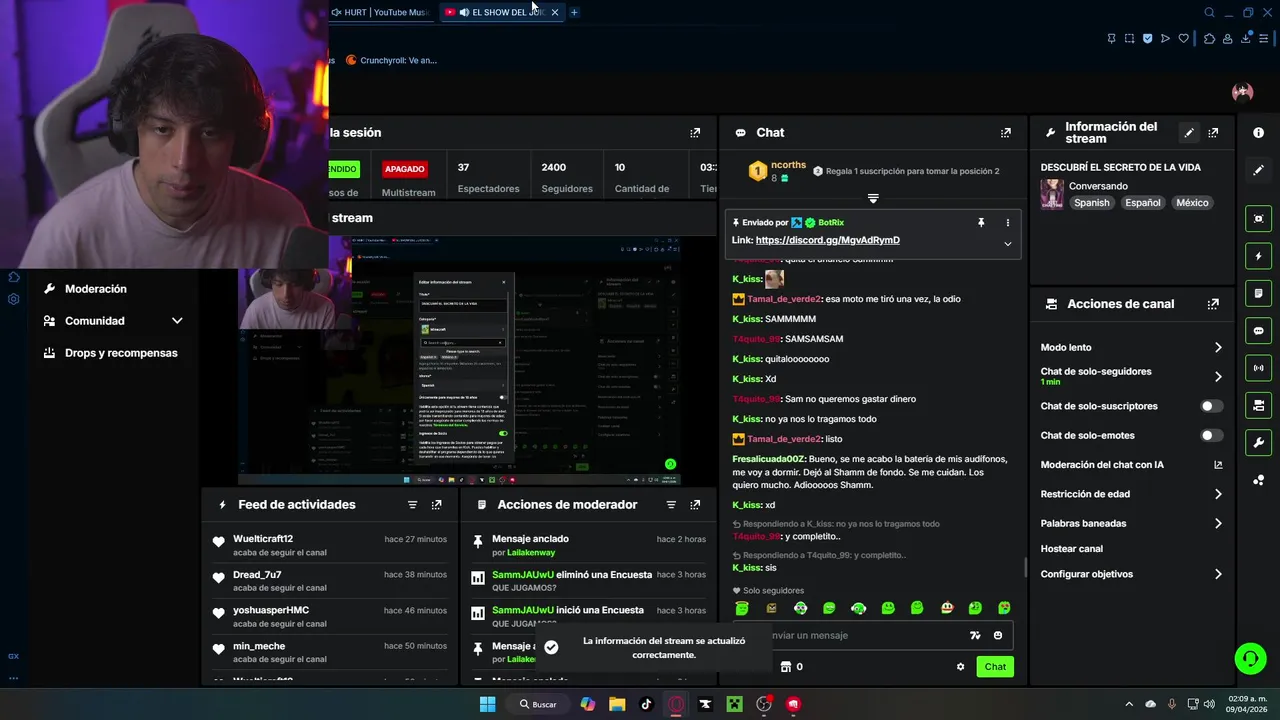Image resolution: width=1280 pixels, height=720 pixels.
Task: Open Minecraft from the taskbar
Action: (x=735, y=704)
